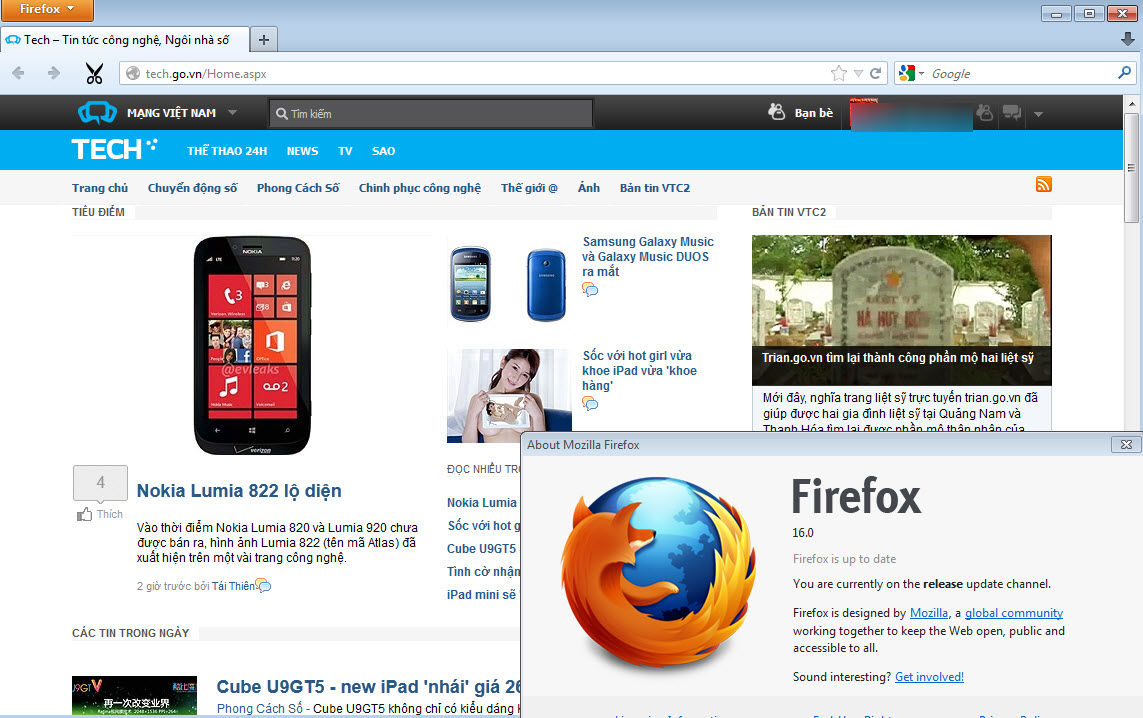Screen dimensions: 1143x718
Task: Open Cube U9GT5 article thumbnail image
Action: pos(134,695)
